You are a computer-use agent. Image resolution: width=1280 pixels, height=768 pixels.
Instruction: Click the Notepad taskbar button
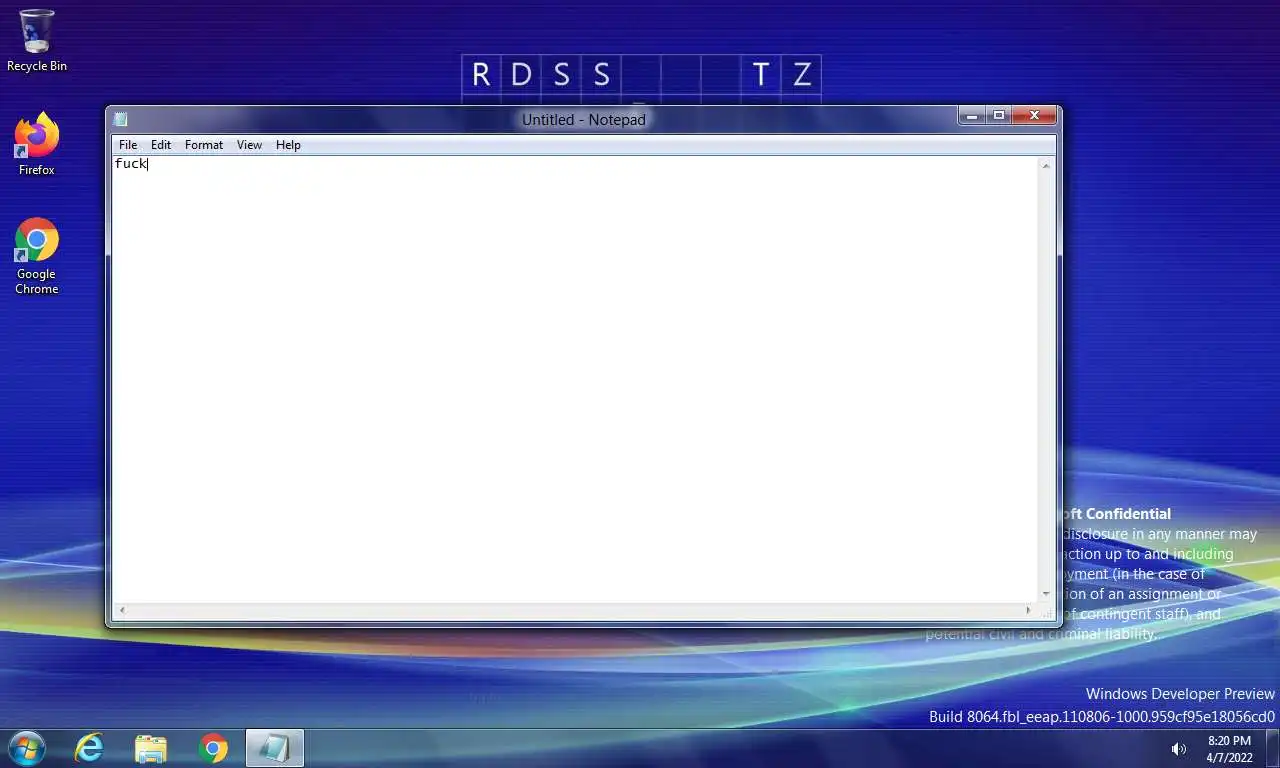[x=275, y=748]
